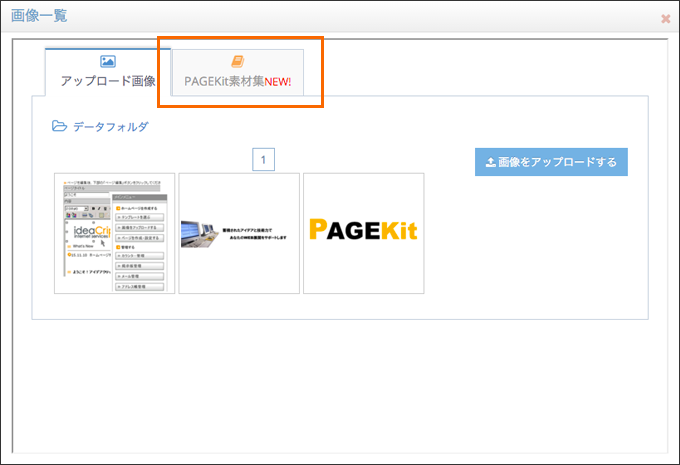Click 画像をアップロードする upload button
680x465 pixels.
click(551, 162)
